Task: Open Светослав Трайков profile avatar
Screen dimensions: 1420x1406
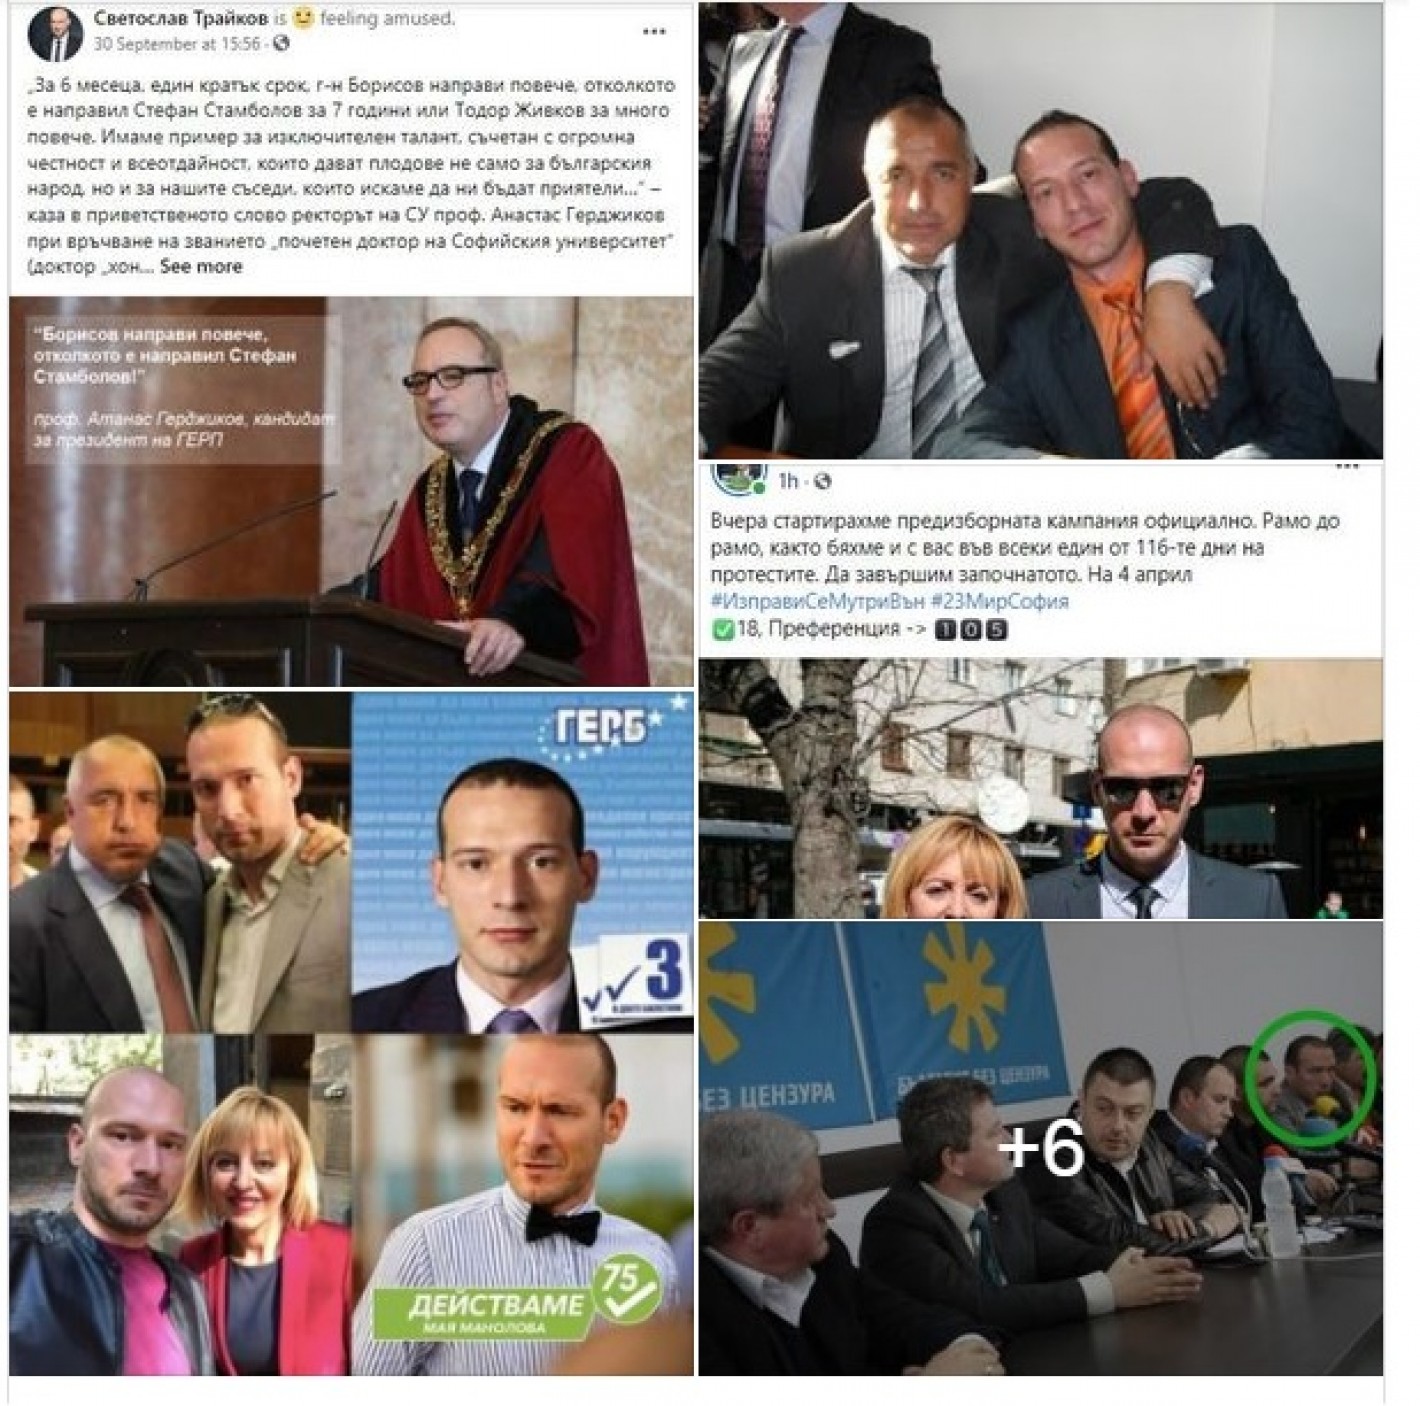Action: point(55,31)
